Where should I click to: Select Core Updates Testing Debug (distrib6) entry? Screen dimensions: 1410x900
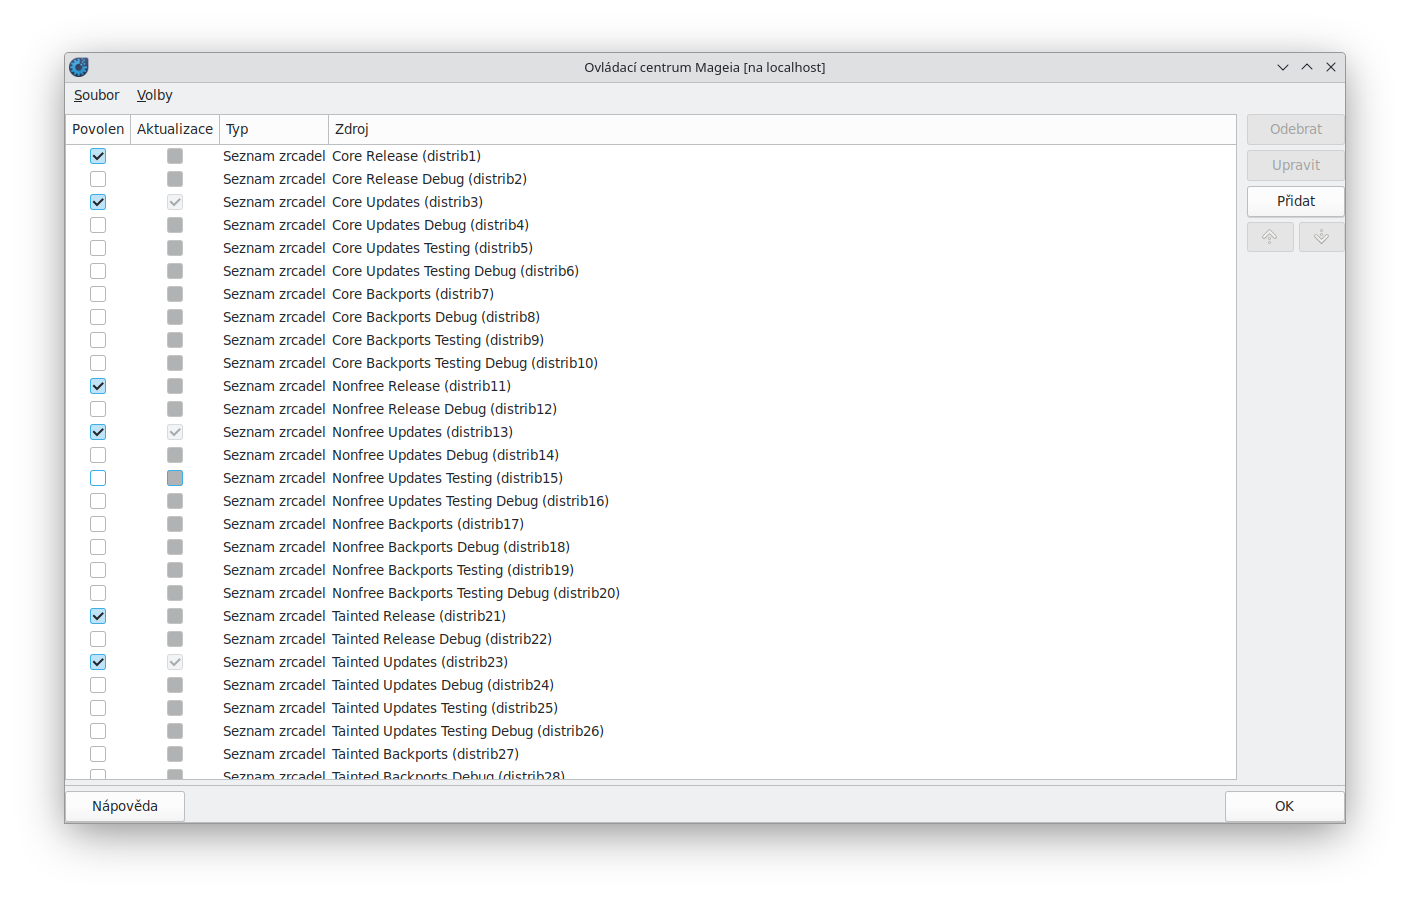[x=455, y=271]
